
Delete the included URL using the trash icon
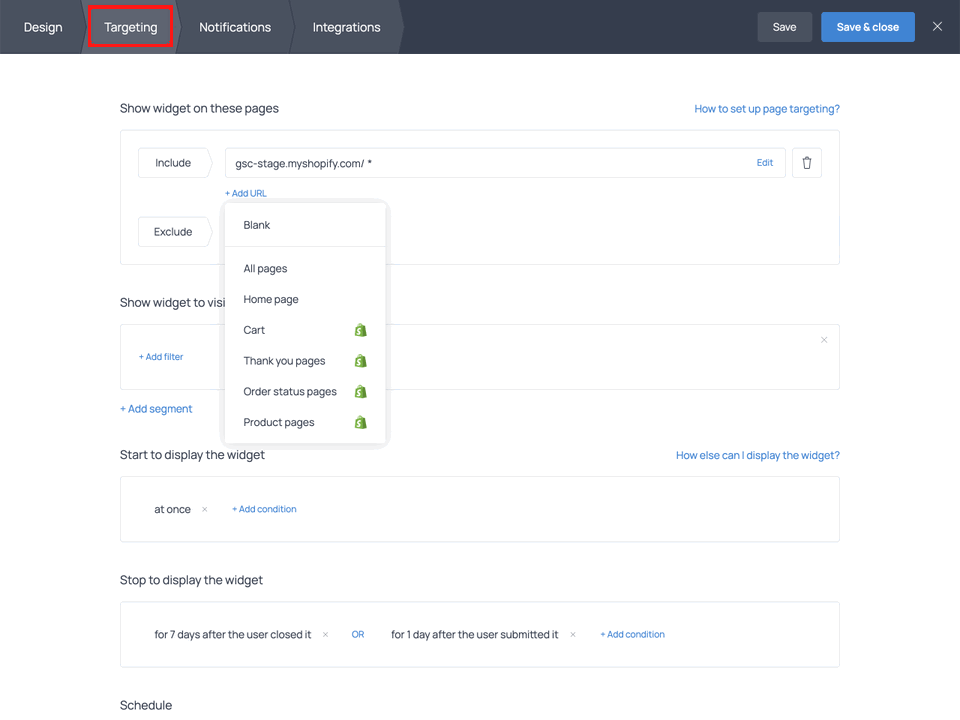pos(807,162)
